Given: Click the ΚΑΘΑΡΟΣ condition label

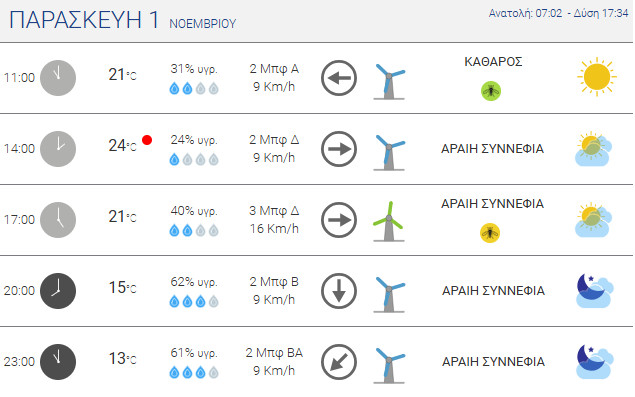Looking at the screenshot, I should pyautogui.click(x=493, y=62).
